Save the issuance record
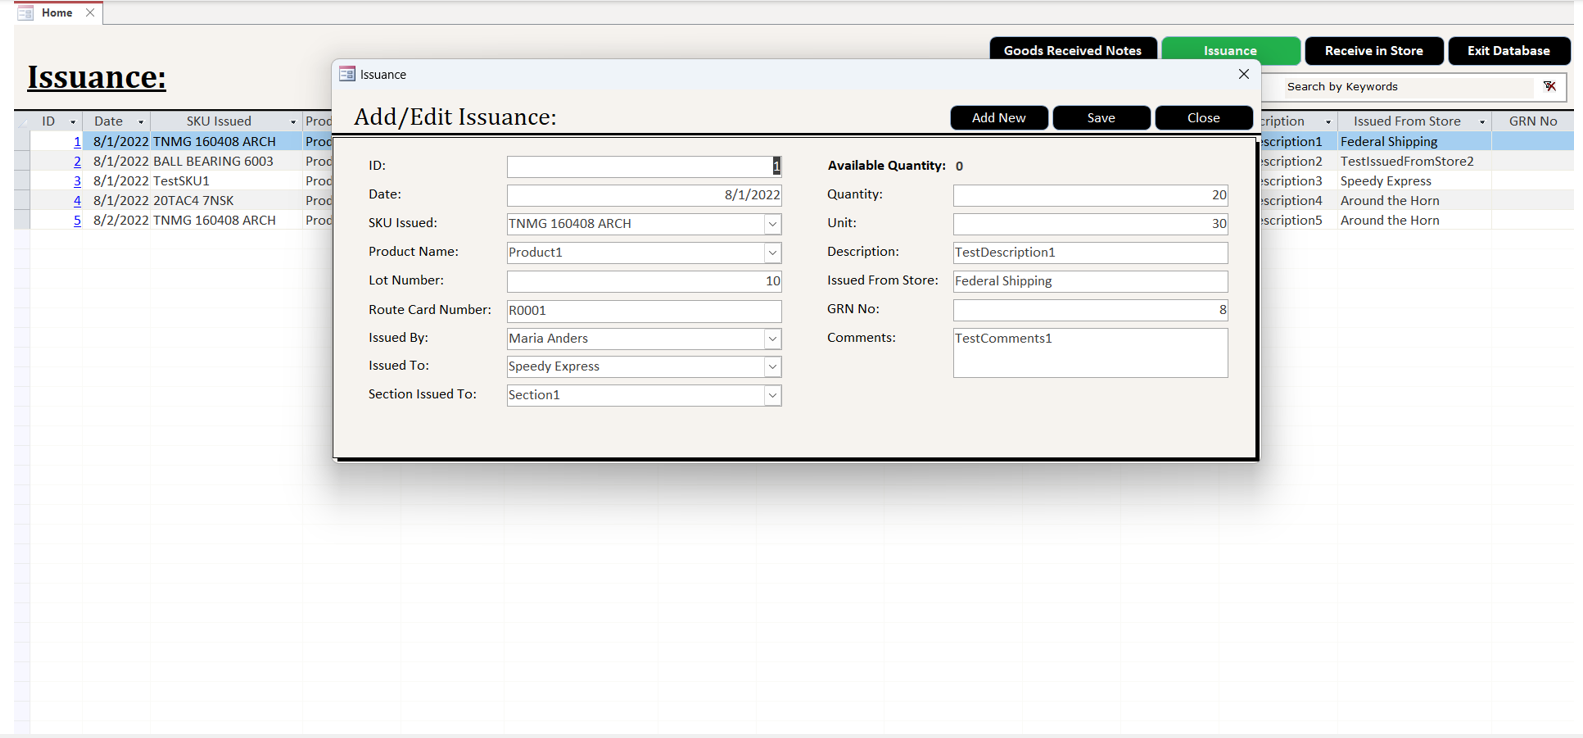1583x738 pixels. click(x=1101, y=118)
